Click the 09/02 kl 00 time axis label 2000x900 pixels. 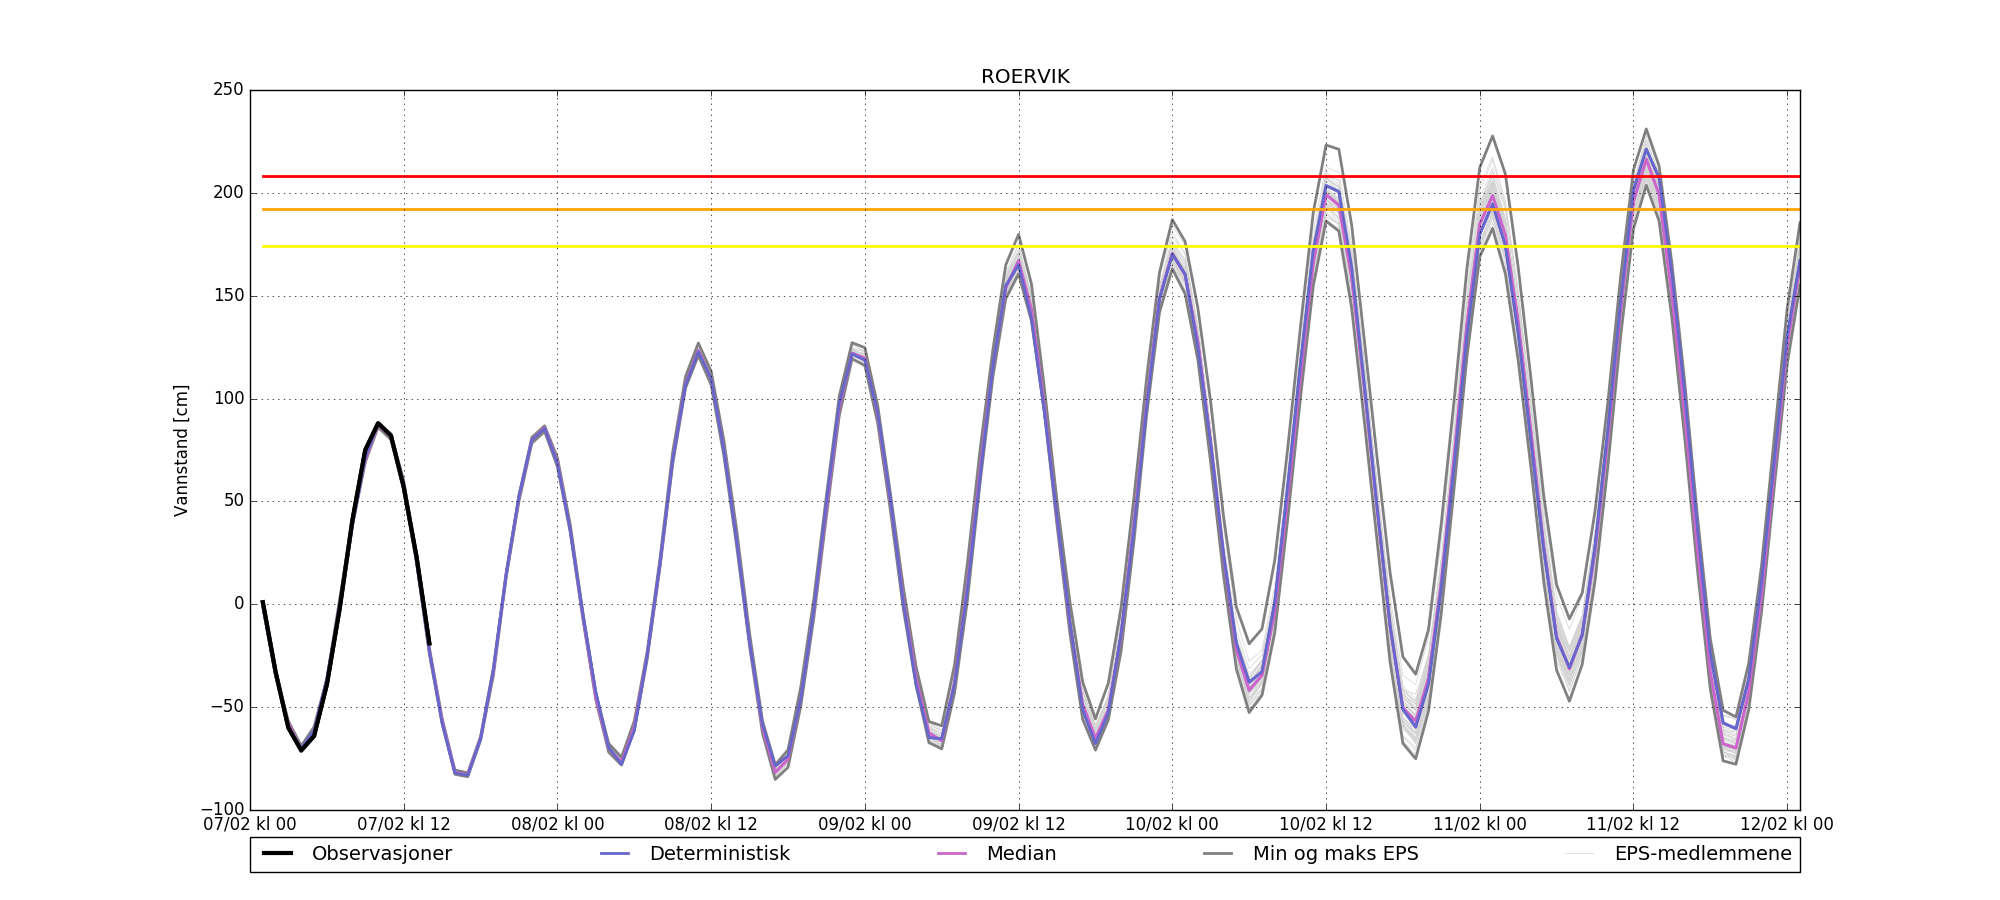pos(865,825)
